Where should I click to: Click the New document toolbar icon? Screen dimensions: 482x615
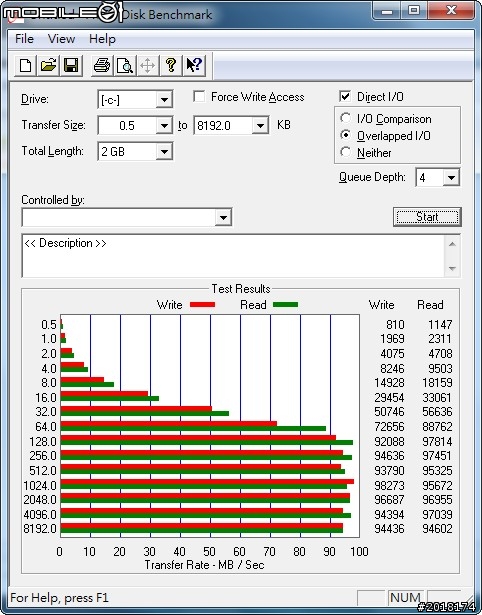(x=25, y=65)
